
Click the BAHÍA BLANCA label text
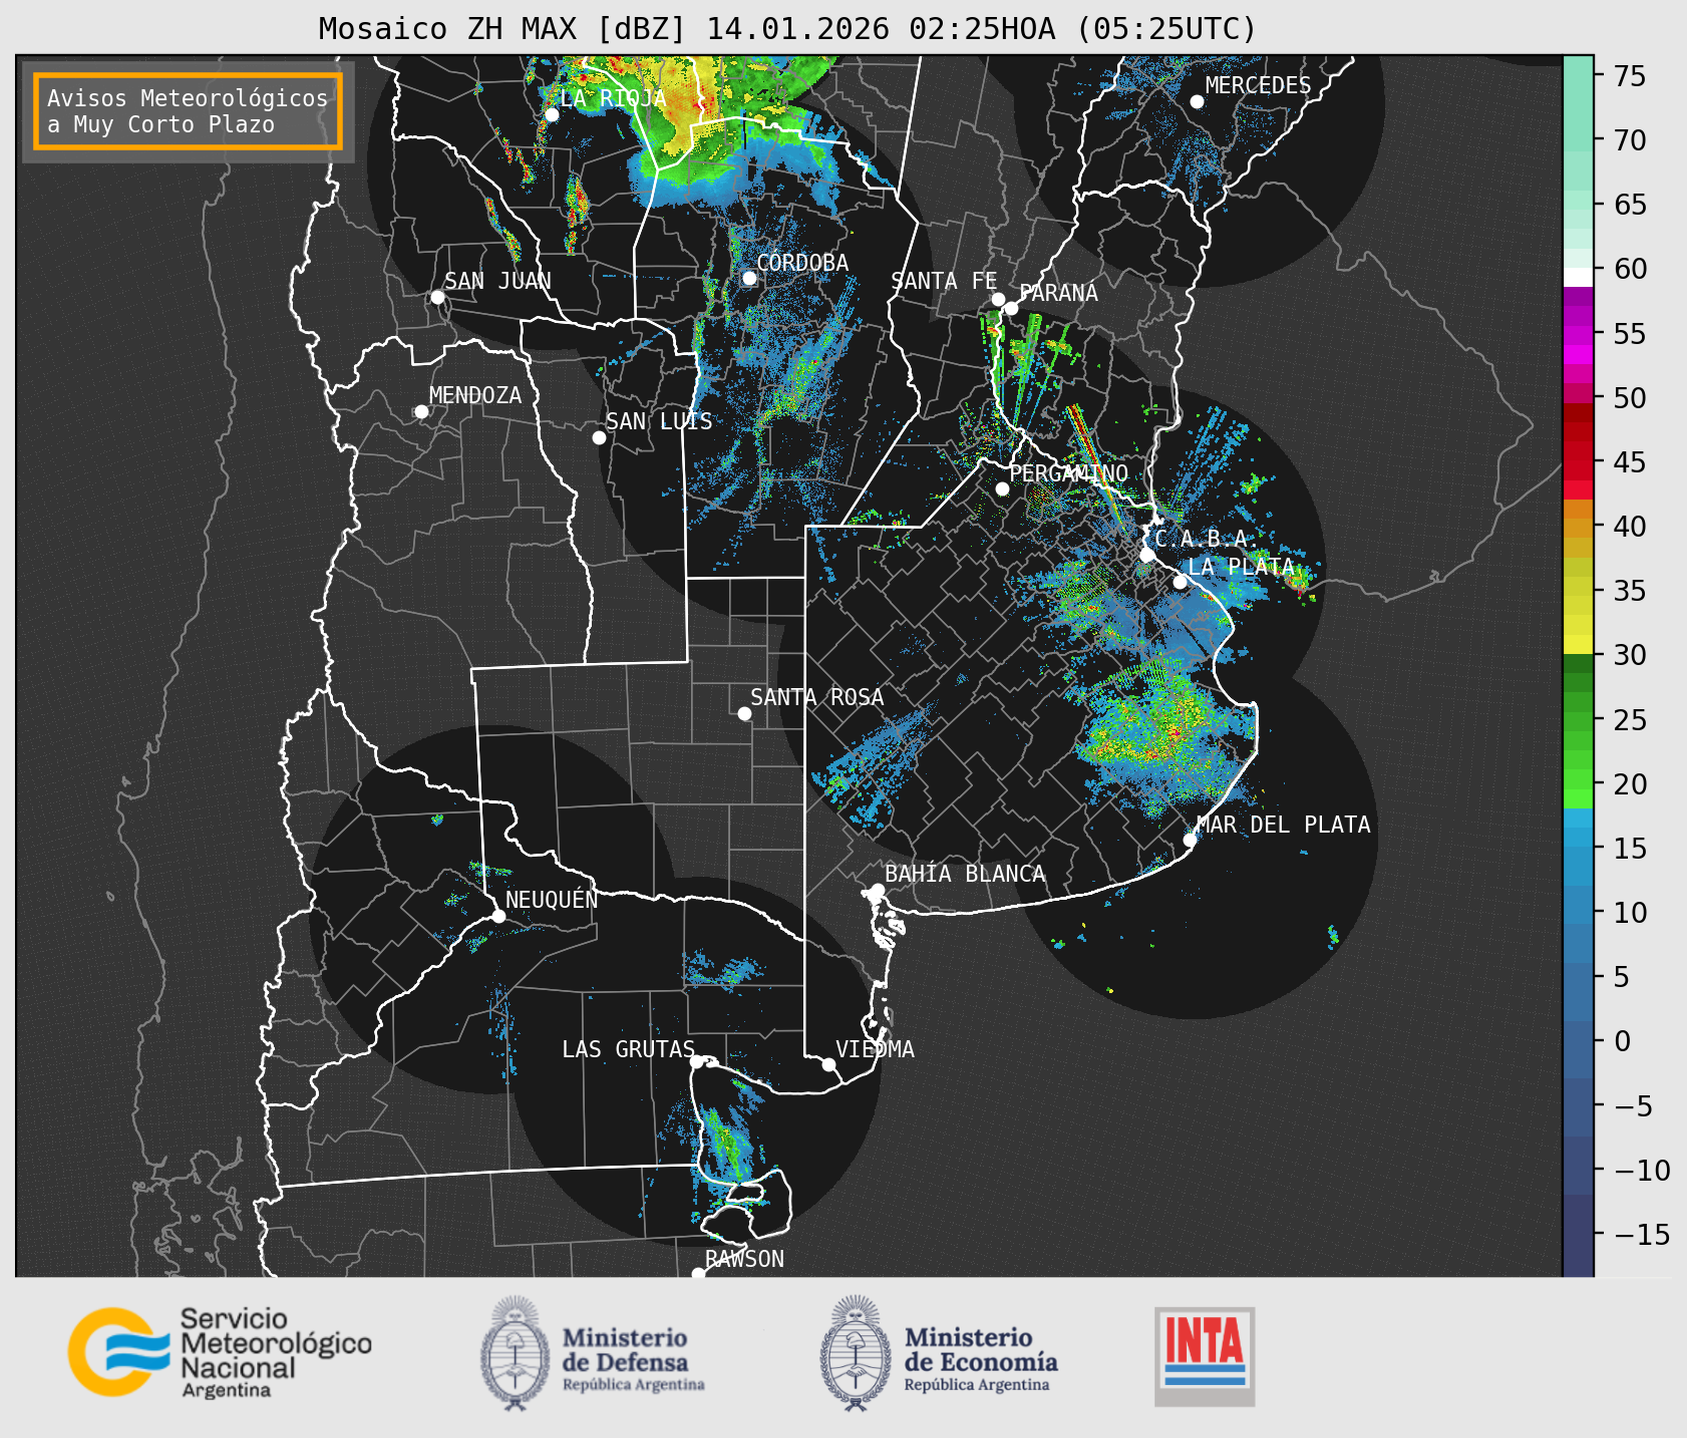[x=965, y=874]
